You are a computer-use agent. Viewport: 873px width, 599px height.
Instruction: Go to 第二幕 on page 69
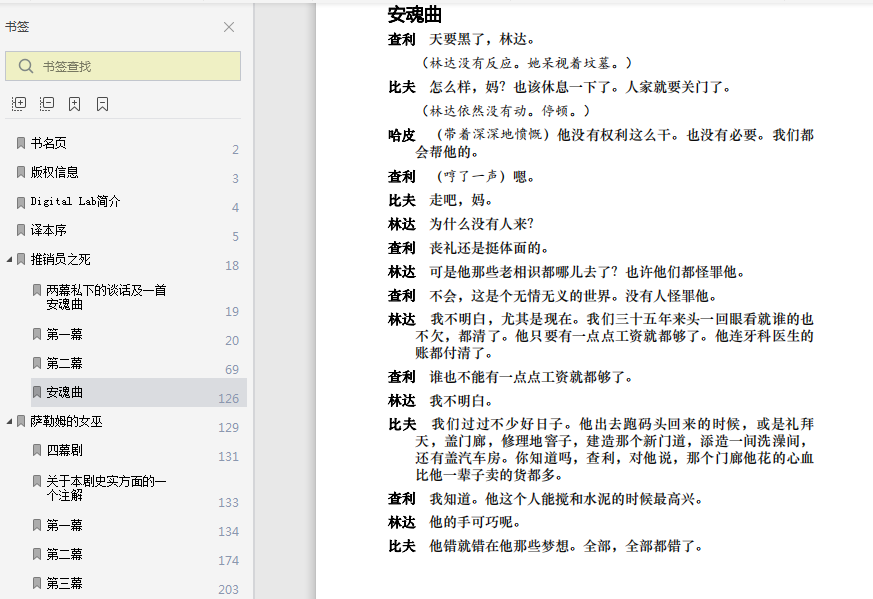click(x=65, y=363)
